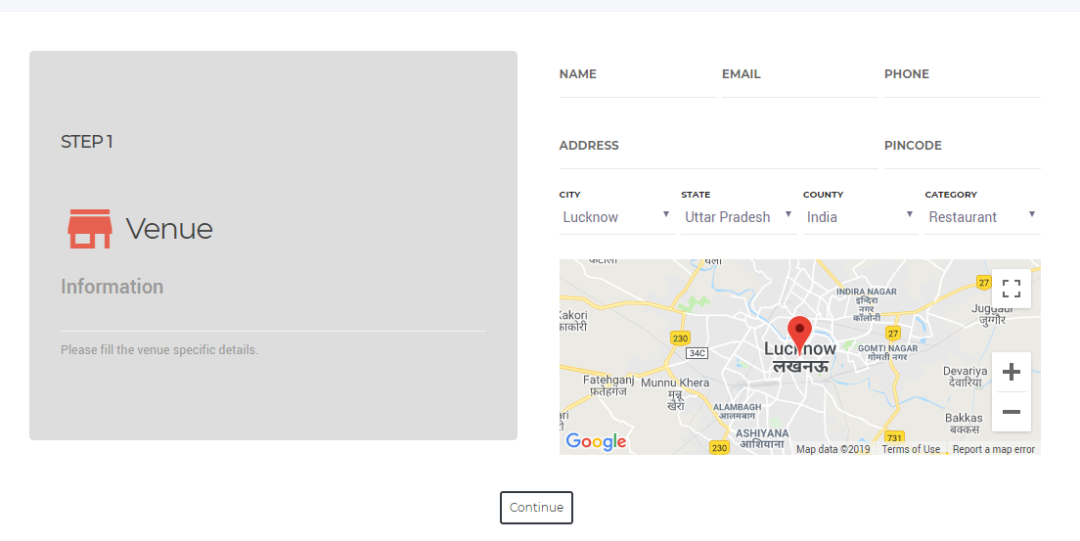The image size is (1080, 541).
Task: Click the Venue heading text
Action: click(x=169, y=229)
